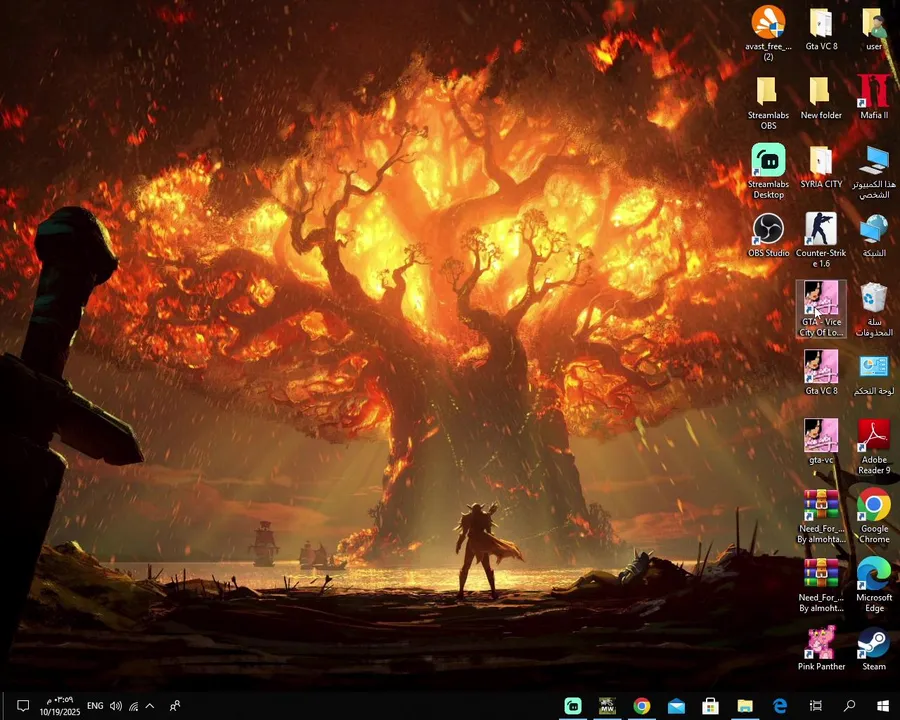Image resolution: width=900 pixels, height=720 pixels.
Task: Open the Microsoft Store taskbar icon
Action: pyautogui.click(x=710, y=706)
